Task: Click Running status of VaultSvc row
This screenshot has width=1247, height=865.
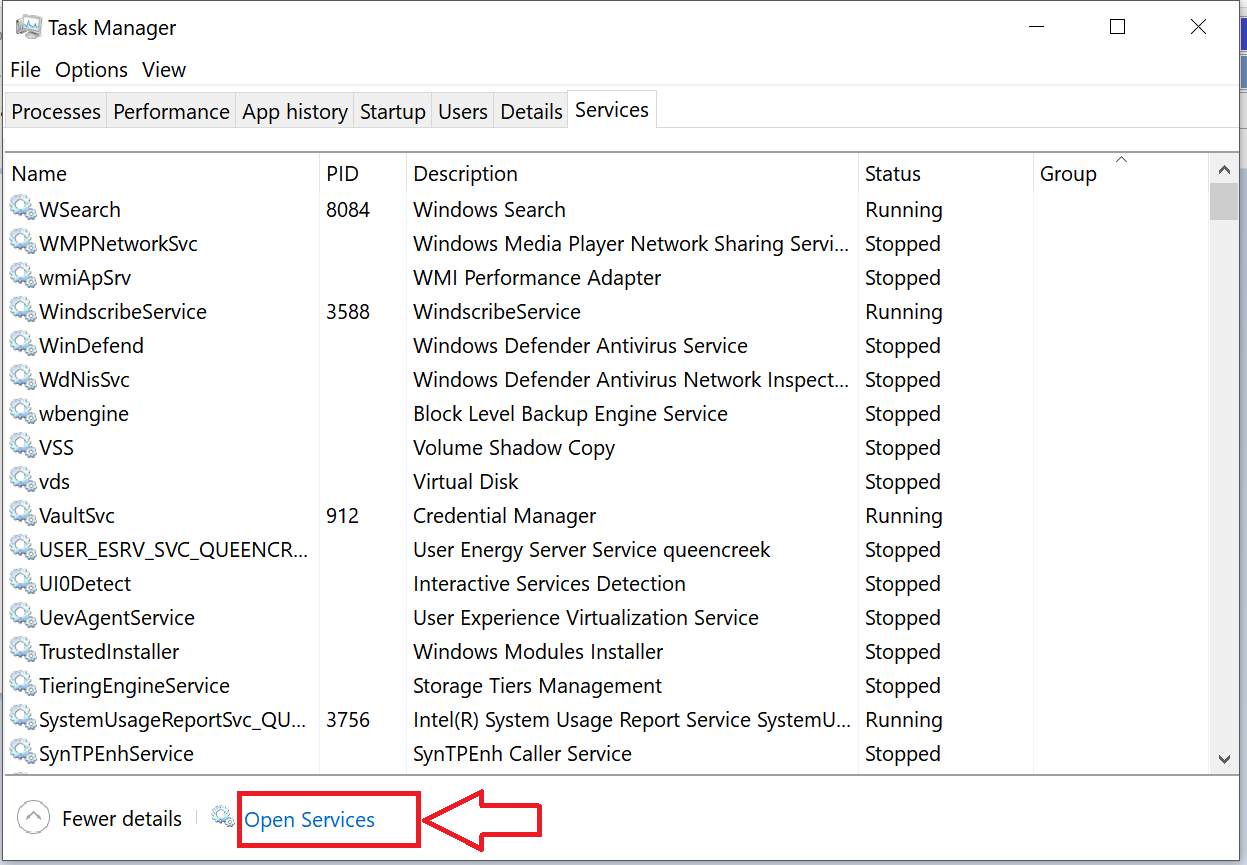Action: click(904, 516)
